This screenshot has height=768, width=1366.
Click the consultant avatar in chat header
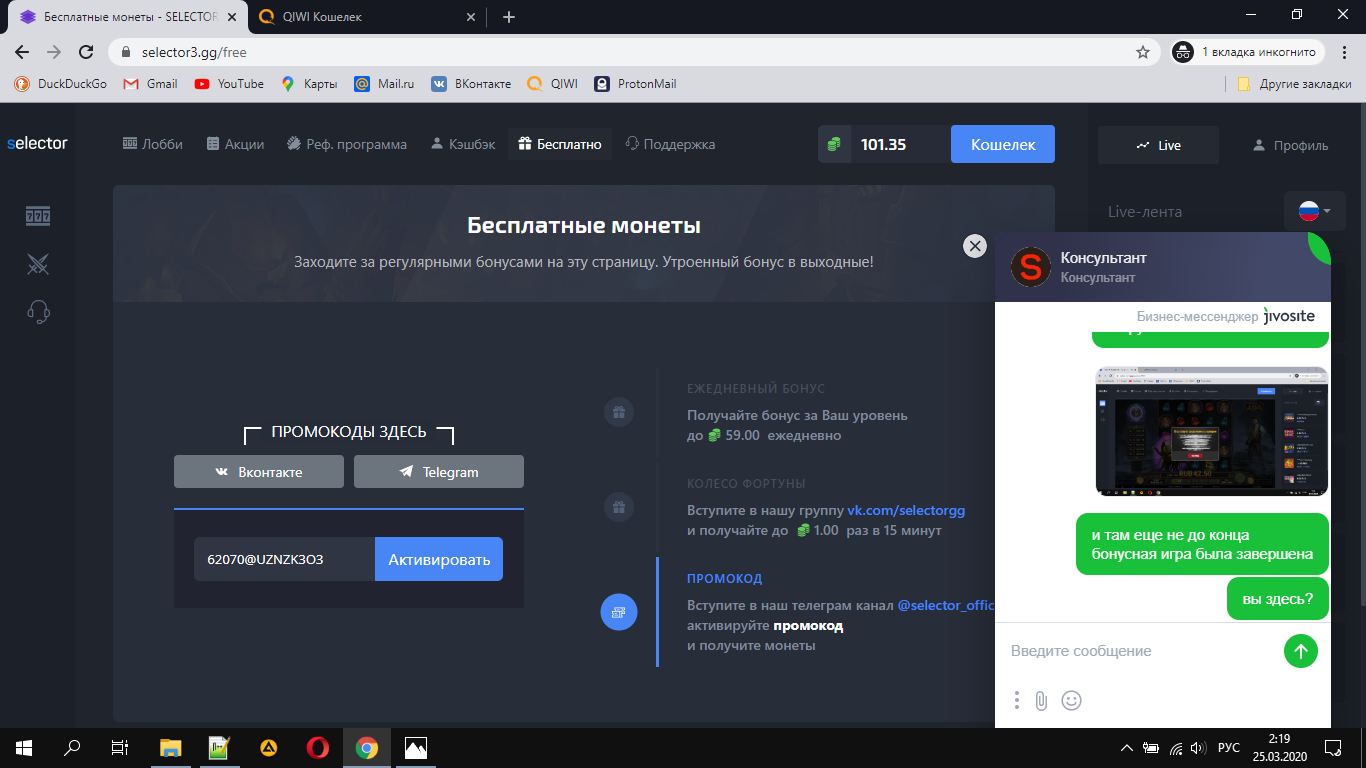(x=1030, y=267)
